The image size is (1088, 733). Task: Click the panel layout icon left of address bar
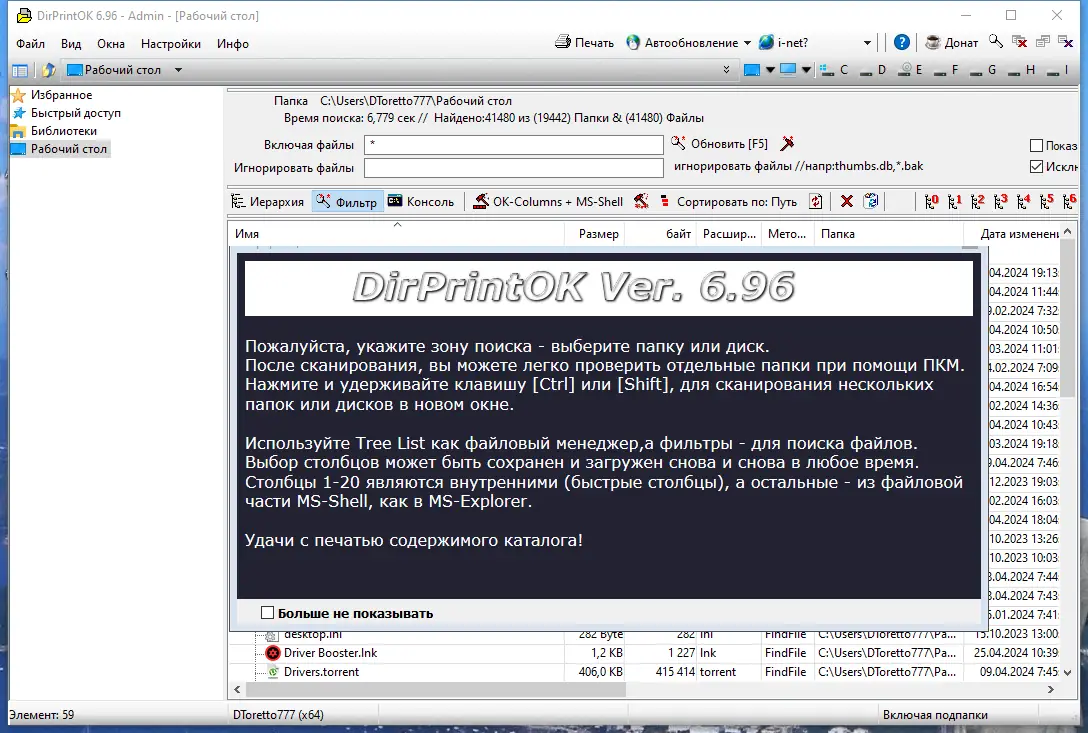20,70
